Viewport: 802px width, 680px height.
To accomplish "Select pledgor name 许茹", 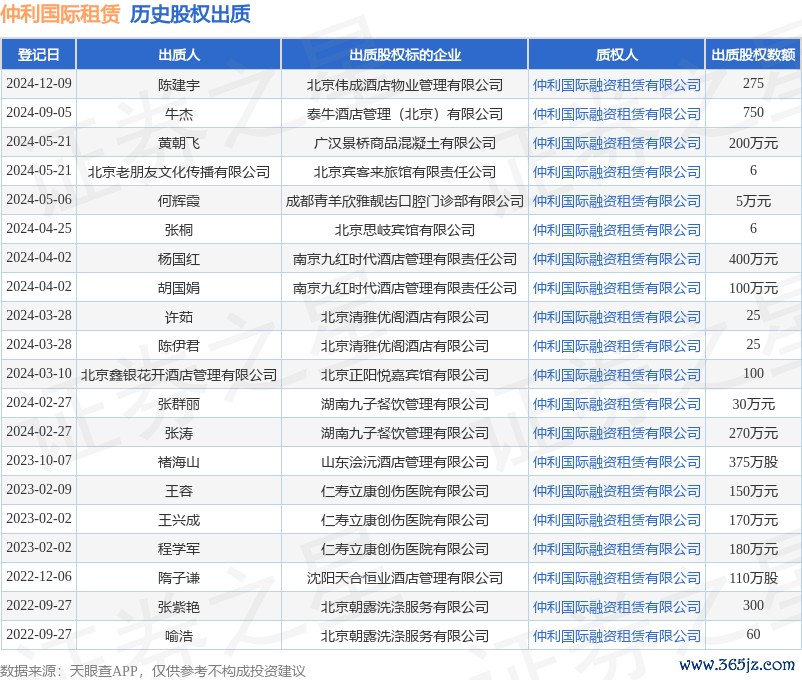I will 179,317.
